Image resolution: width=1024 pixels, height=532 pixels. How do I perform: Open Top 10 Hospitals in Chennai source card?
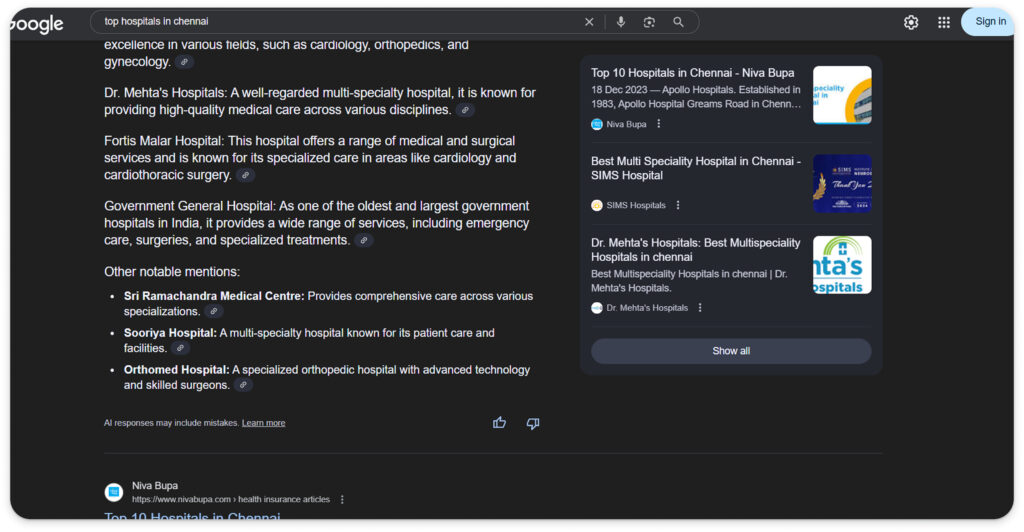point(695,73)
